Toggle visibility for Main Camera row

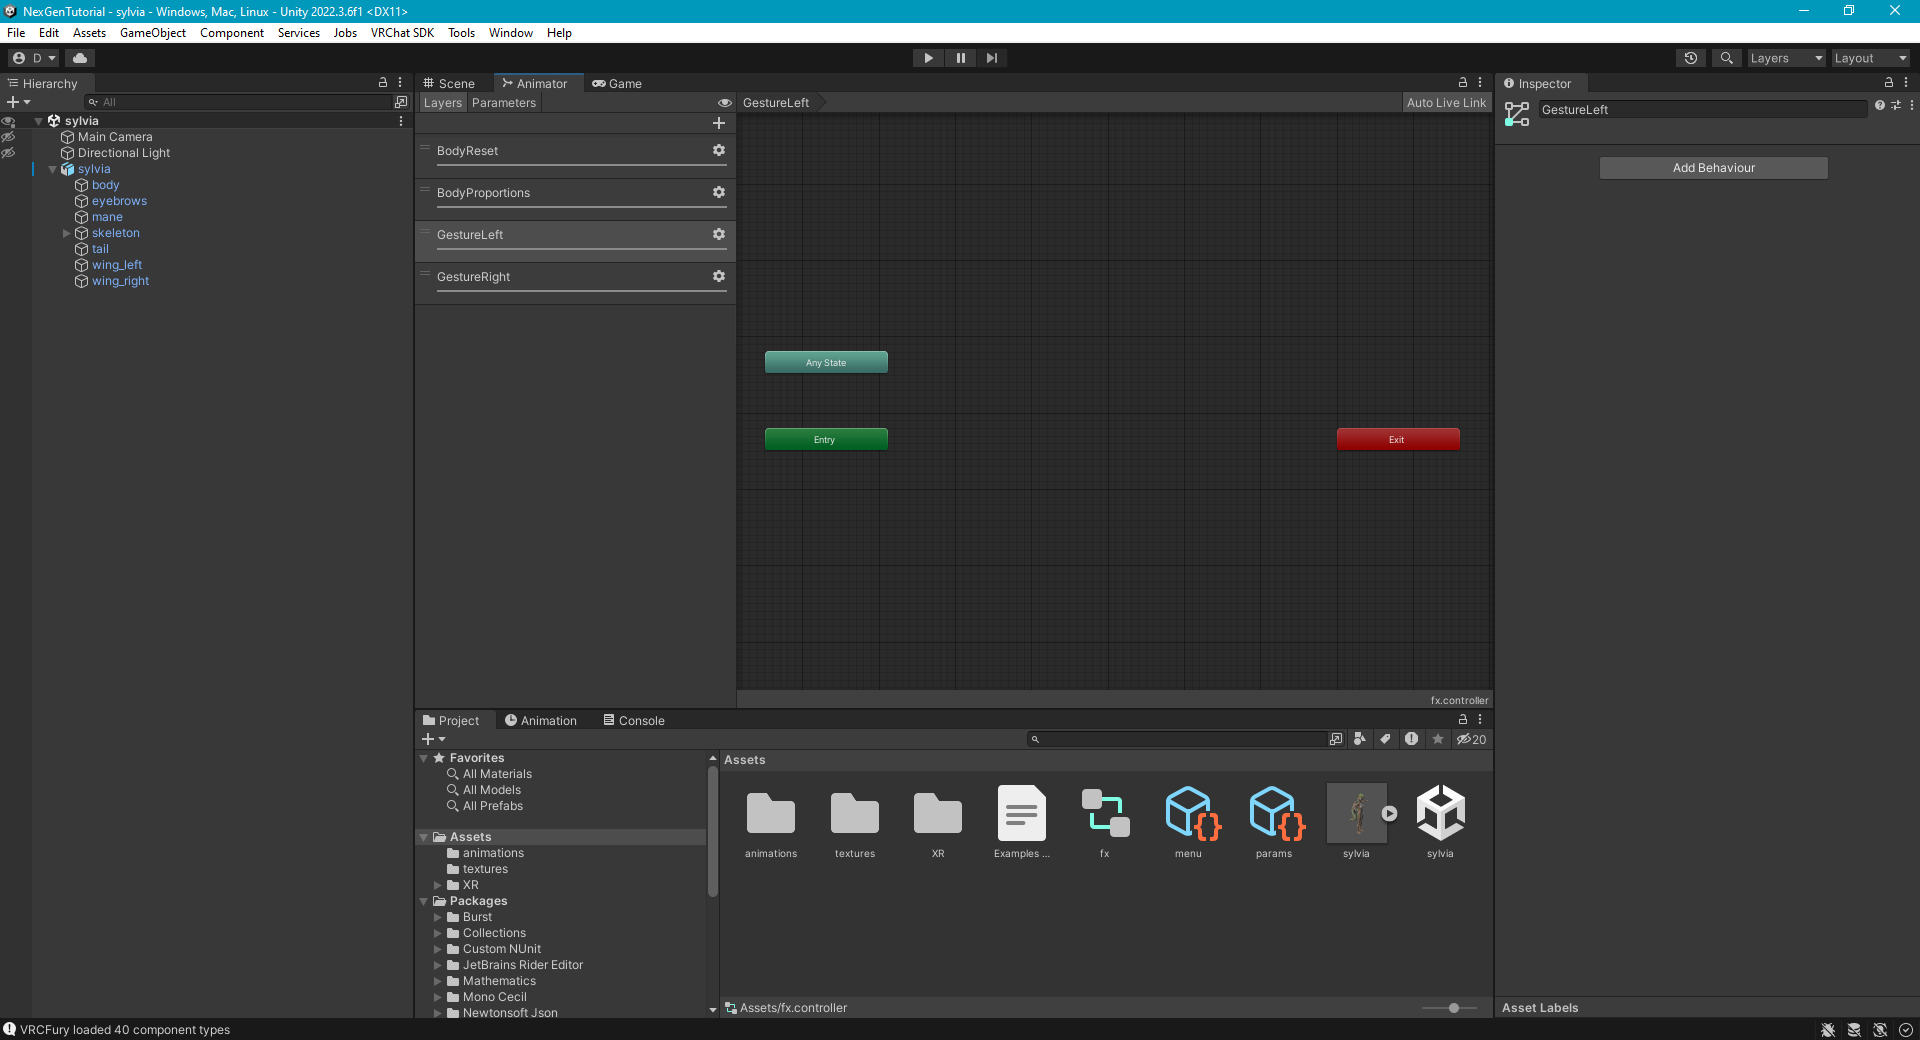pyautogui.click(x=8, y=137)
